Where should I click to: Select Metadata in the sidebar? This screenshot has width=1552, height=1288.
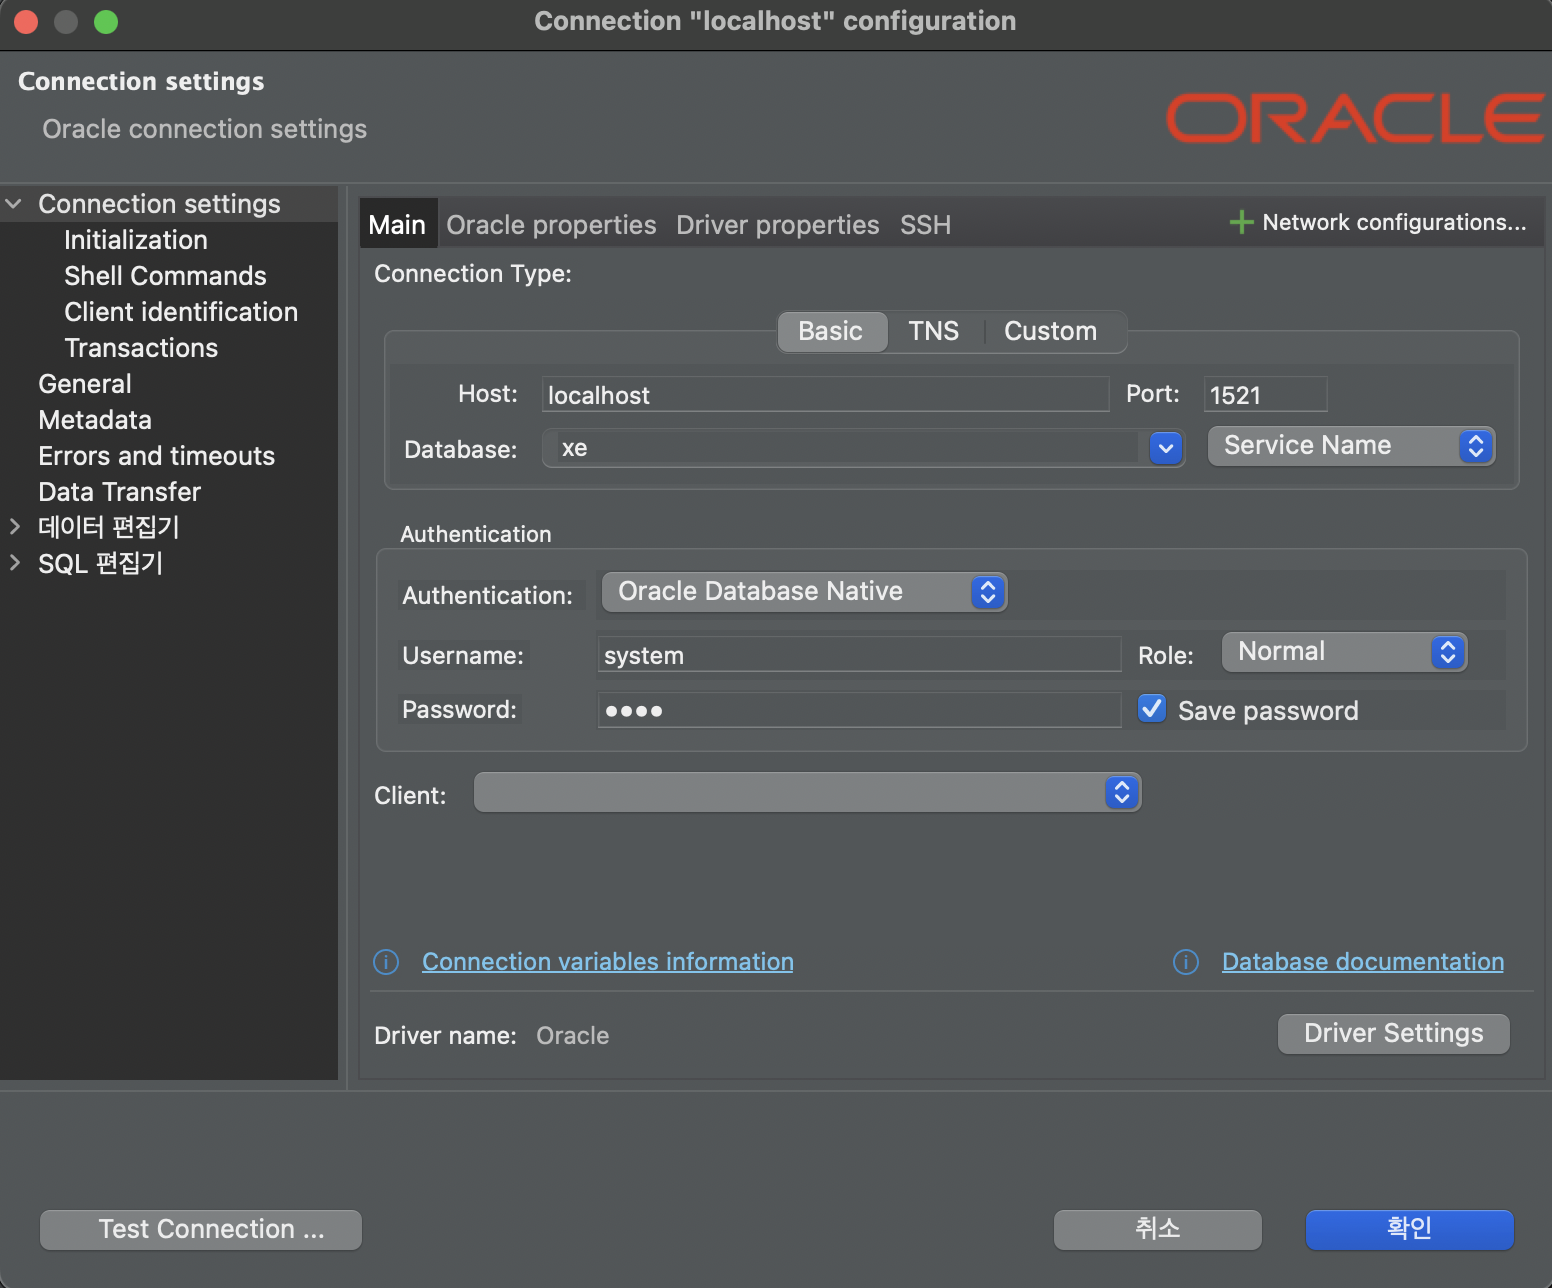click(x=95, y=420)
